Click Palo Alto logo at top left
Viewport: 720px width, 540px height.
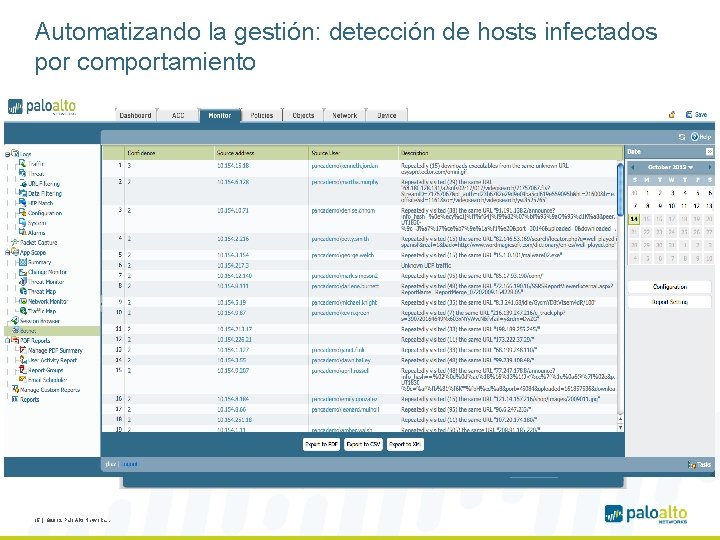point(42,107)
